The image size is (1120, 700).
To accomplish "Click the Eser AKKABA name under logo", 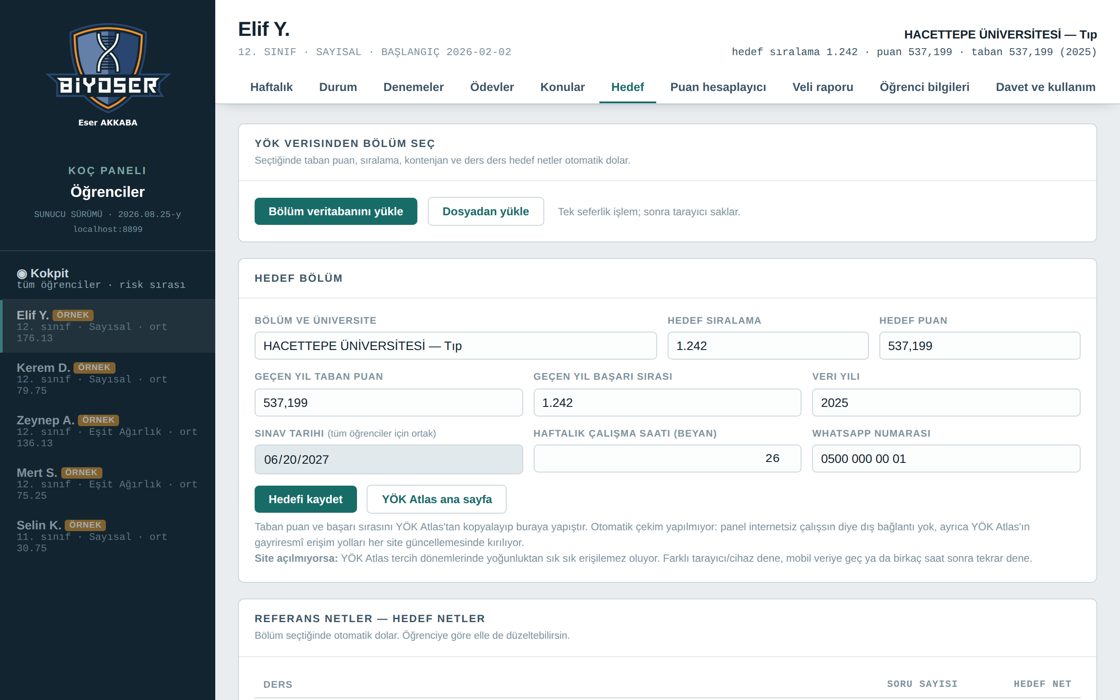I will point(108,123).
